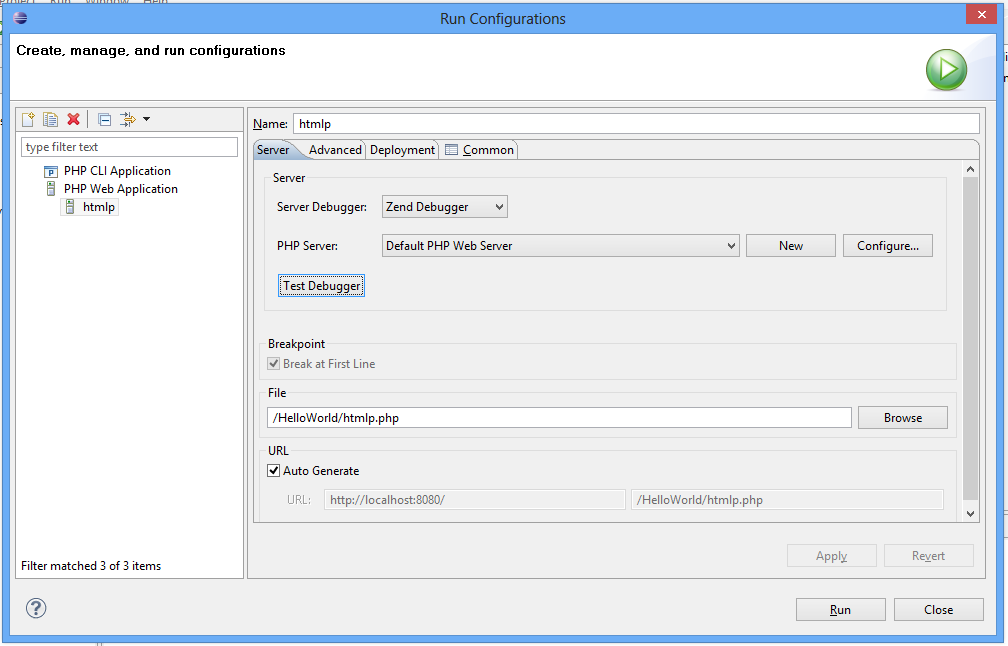Click the Duplicate configuration icon
This screenshot has width=1008, height=646.
pos(50,119)
